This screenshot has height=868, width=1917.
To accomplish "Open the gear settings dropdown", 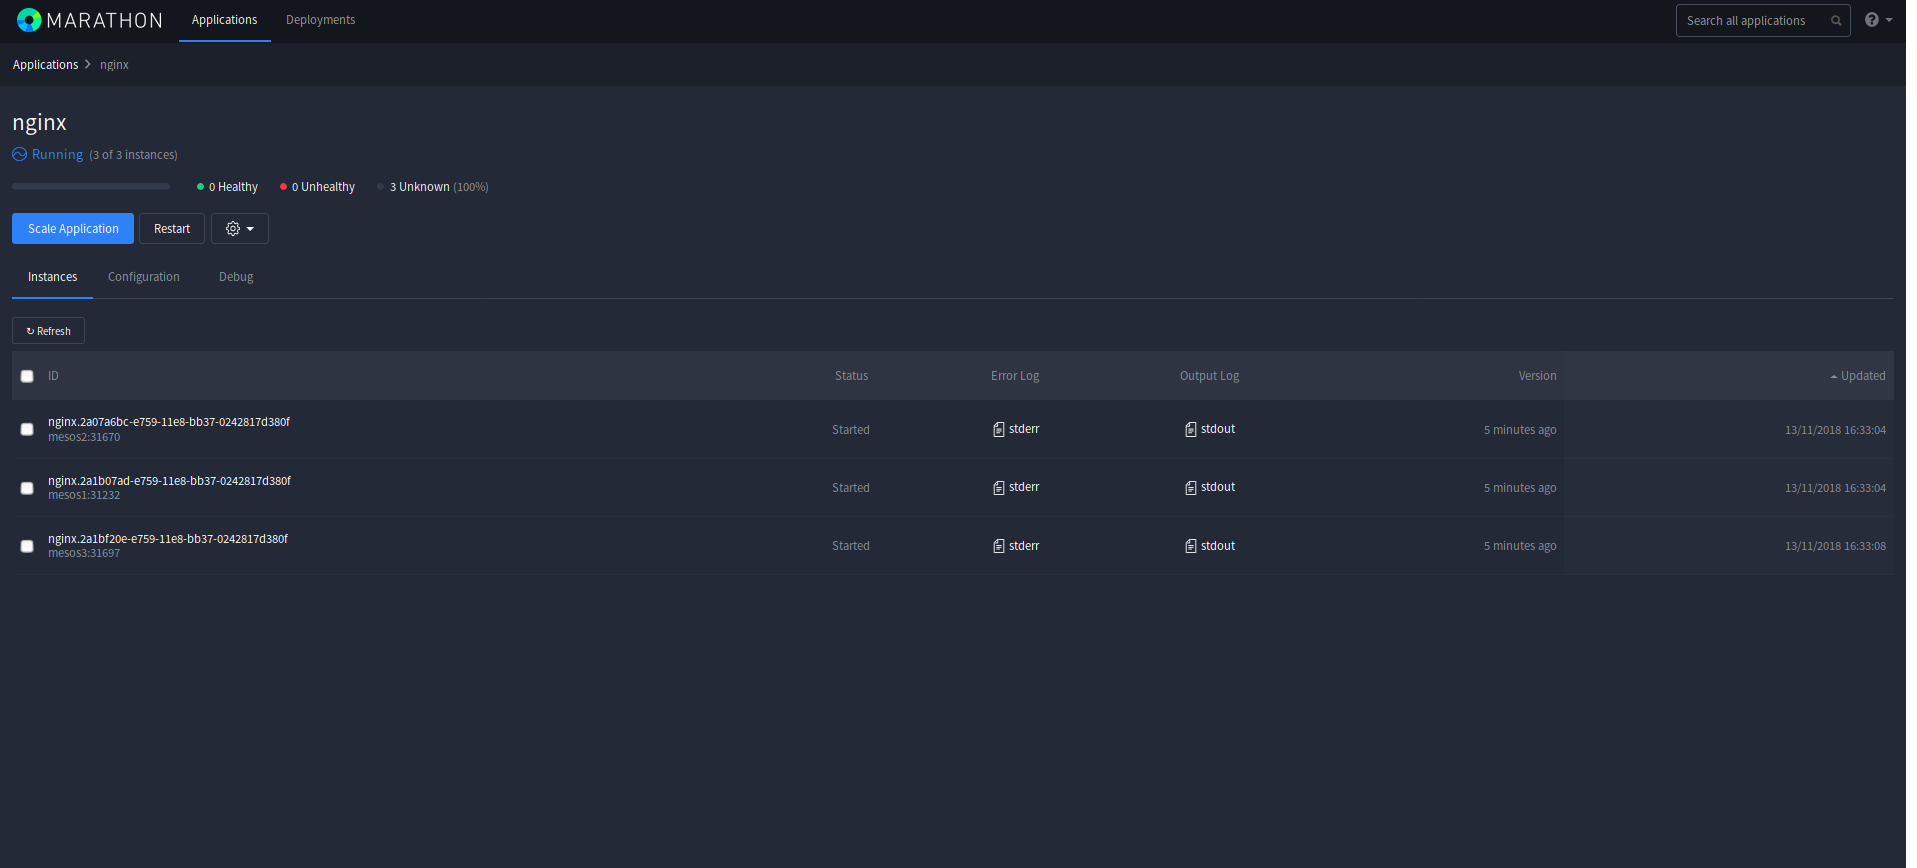I will tap(240, 229).
